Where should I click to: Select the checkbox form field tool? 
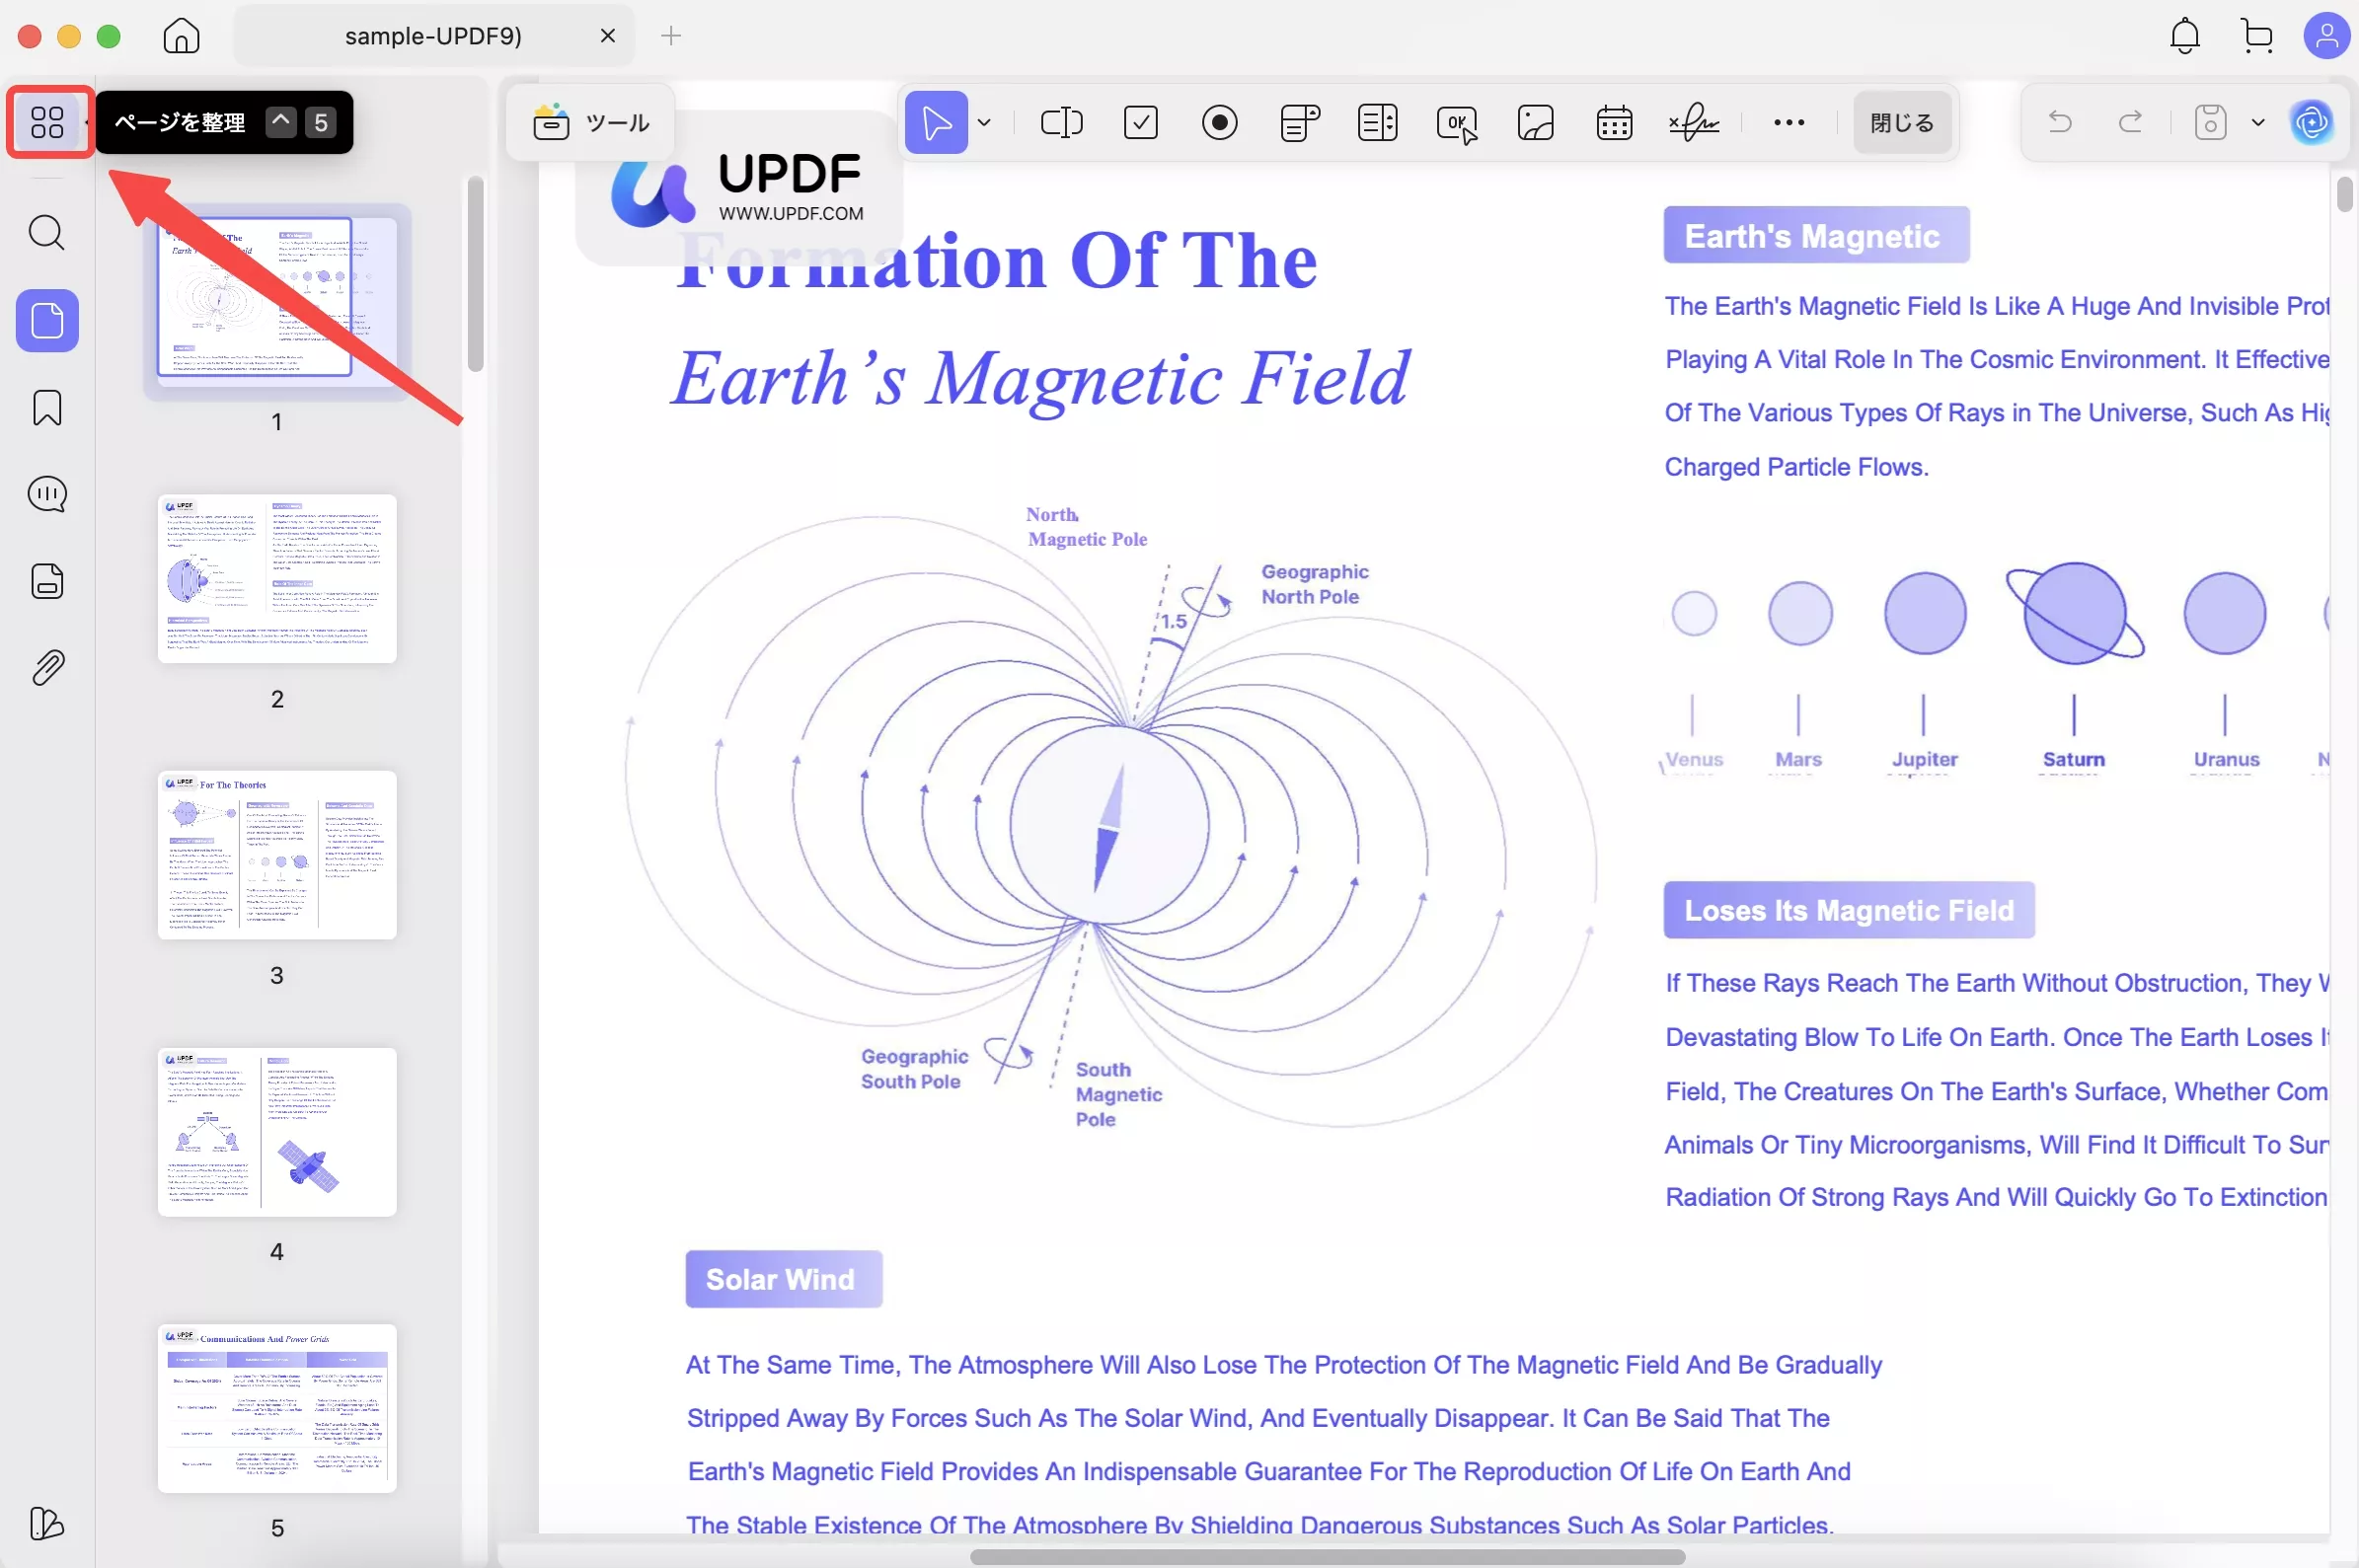tap(1140, 122)
